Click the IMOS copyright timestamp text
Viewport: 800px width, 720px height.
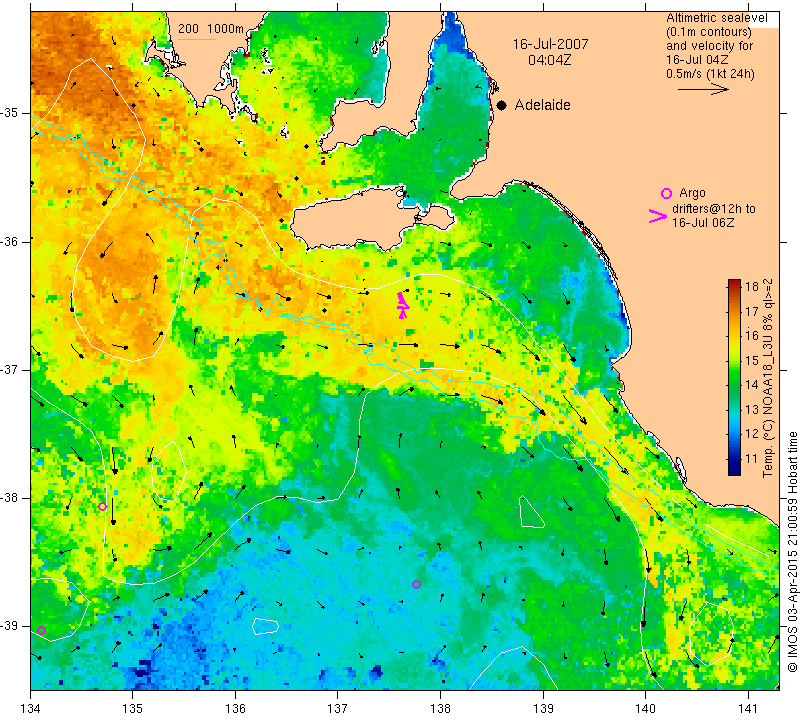point(792,551)
